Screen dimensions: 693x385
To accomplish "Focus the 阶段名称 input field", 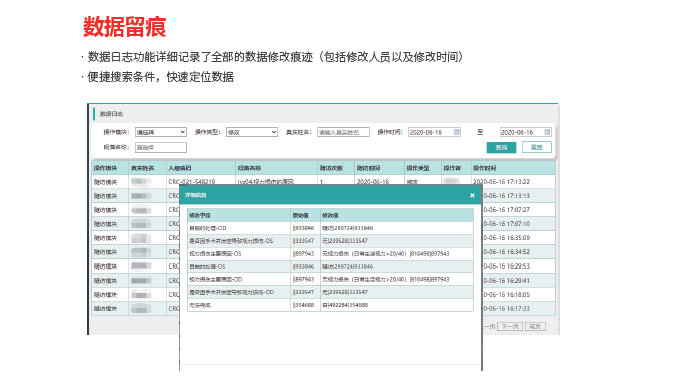I will (x=160, y=148).
